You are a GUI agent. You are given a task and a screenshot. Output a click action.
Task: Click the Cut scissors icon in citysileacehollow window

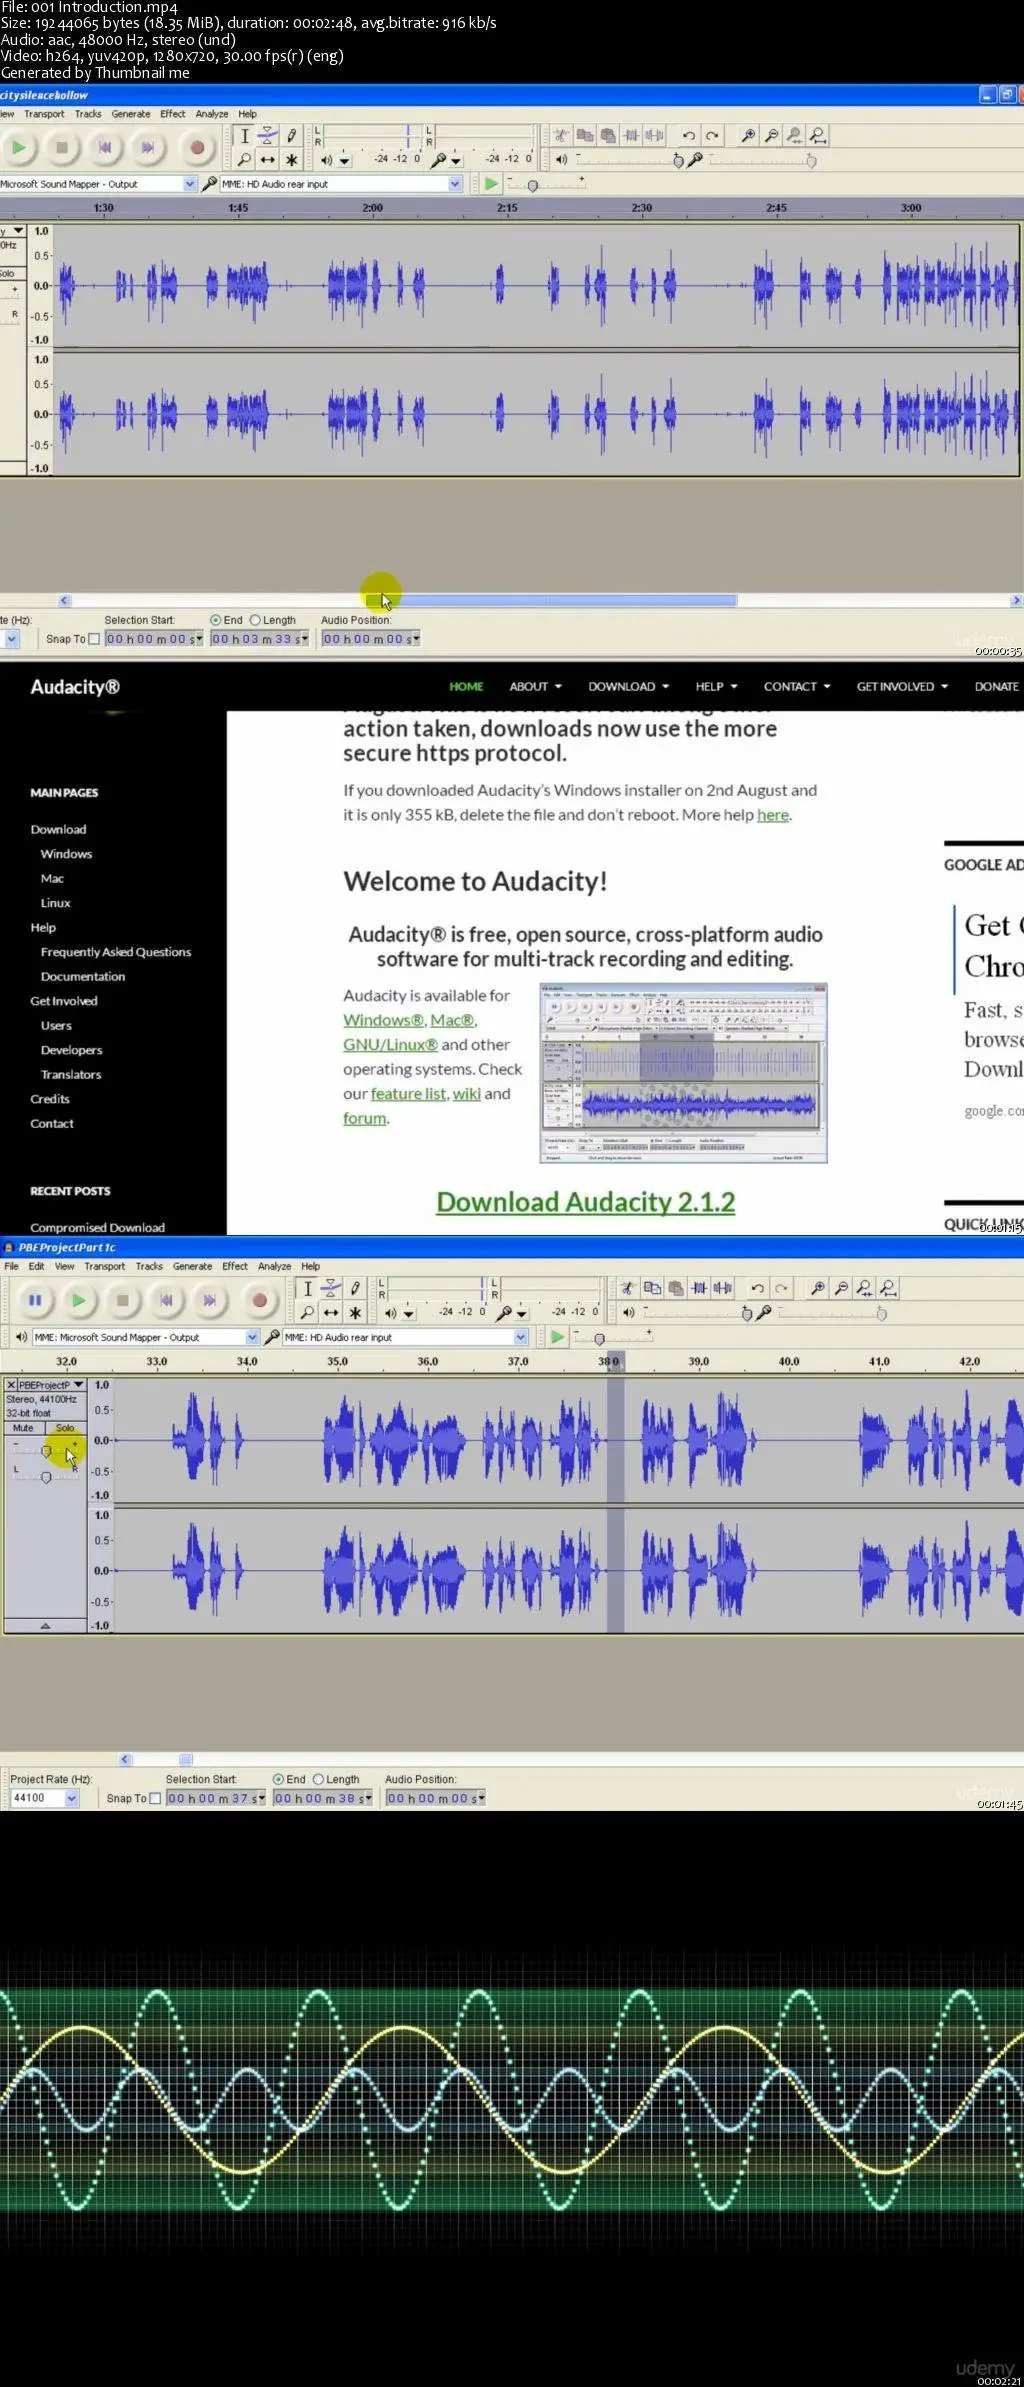point(561,136)
